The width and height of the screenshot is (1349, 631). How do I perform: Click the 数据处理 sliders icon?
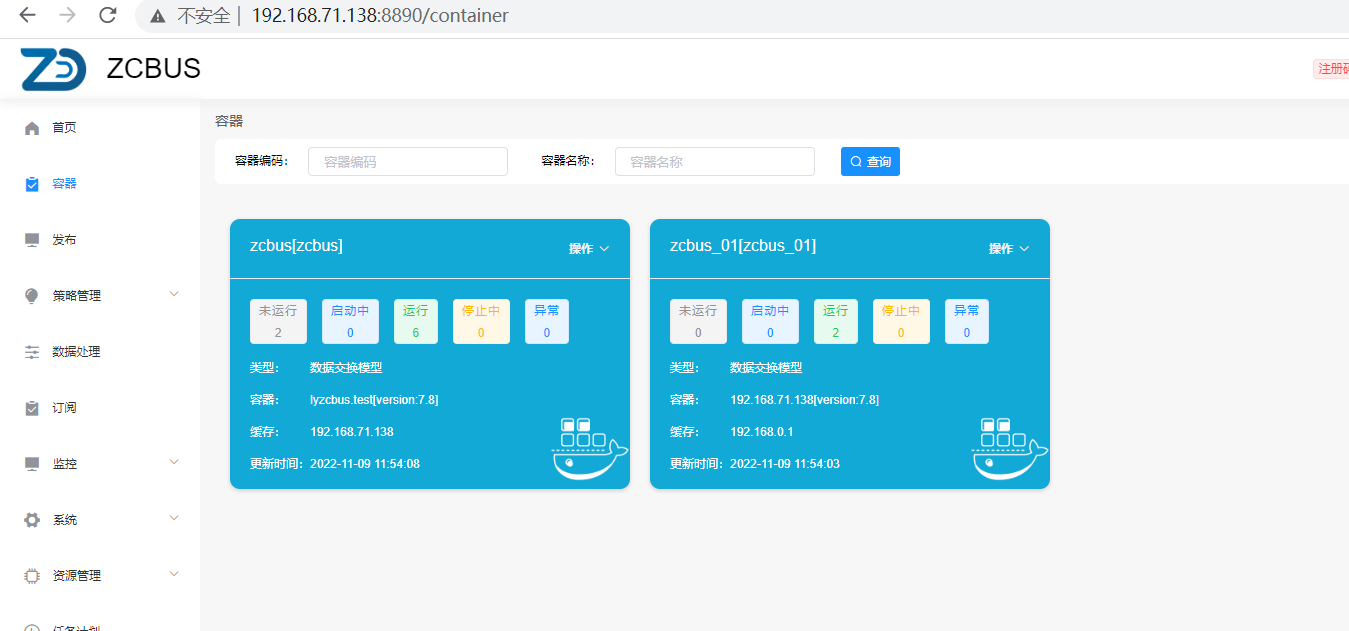(32, 352)
